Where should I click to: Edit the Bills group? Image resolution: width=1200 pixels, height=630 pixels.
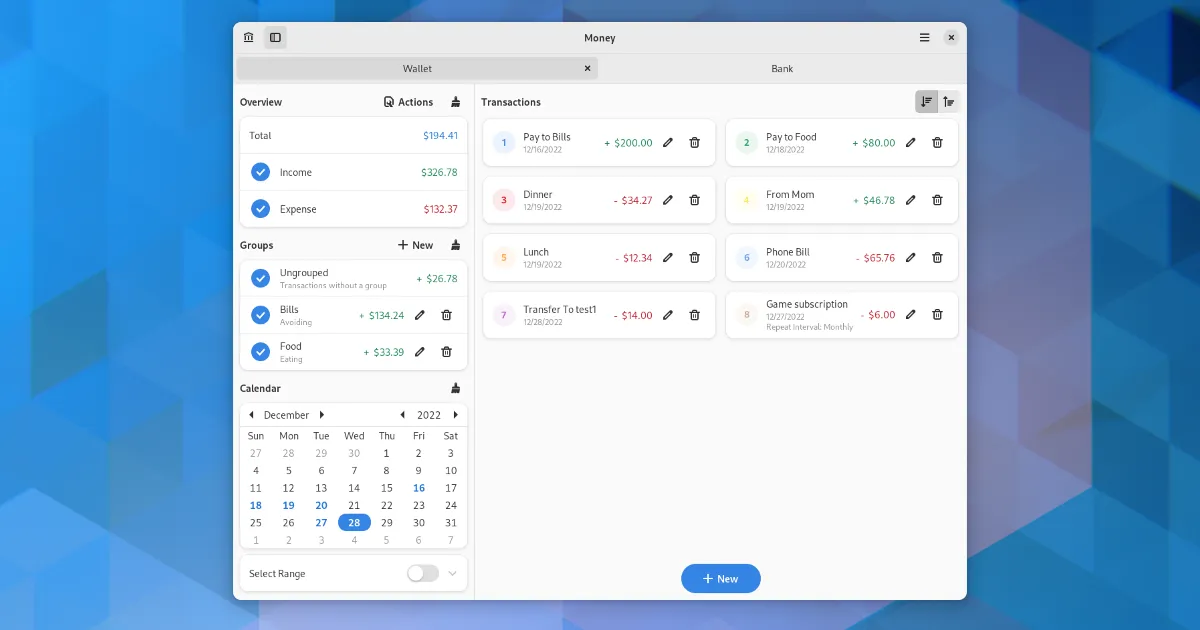(x=420, y=315)
